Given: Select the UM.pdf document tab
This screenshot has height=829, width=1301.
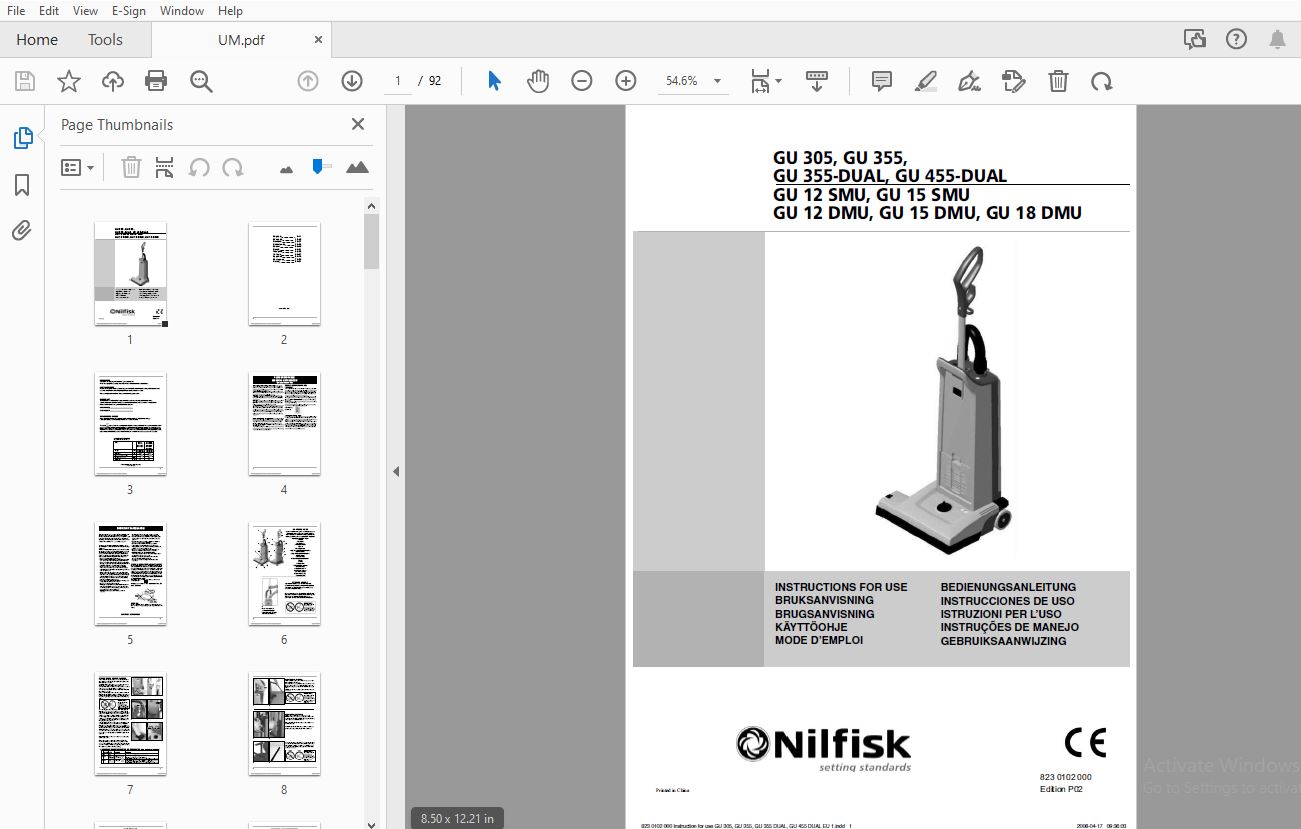Looking at the screenshot, I should (241, 40).
